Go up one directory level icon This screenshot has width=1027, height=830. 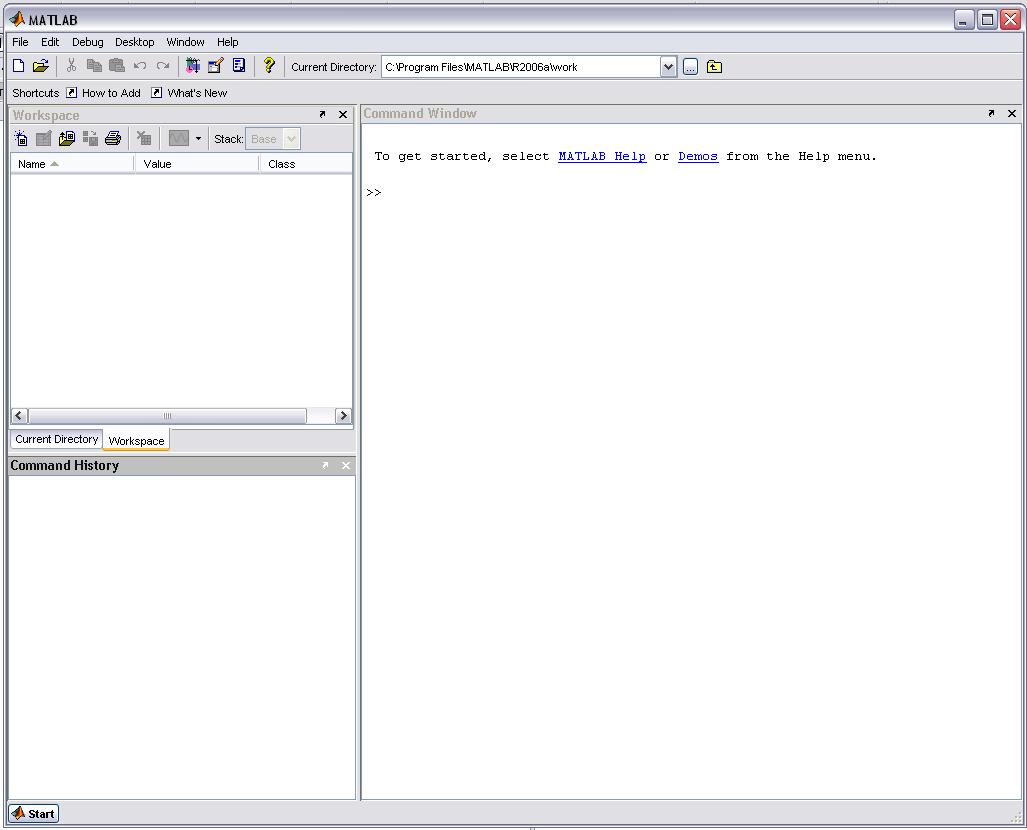[715, 67]
